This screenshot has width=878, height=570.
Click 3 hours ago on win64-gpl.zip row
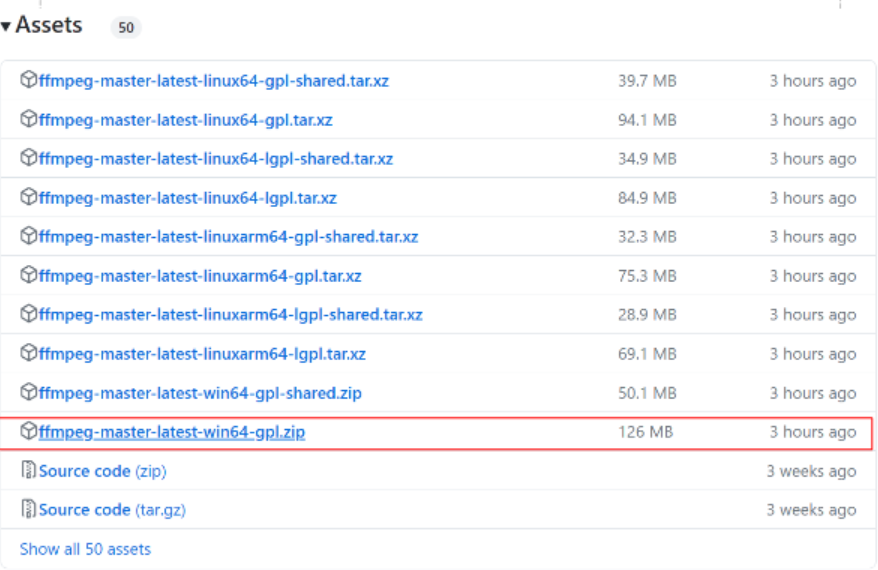[x=812, y=432]
